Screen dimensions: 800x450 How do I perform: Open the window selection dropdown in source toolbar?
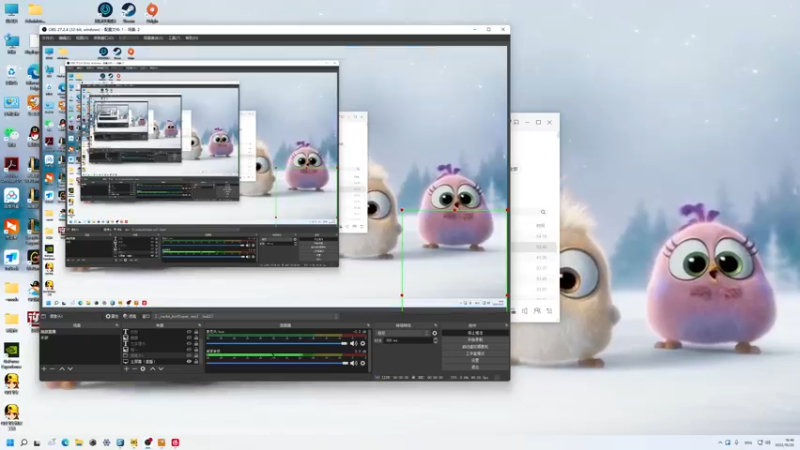coord(246,316)
